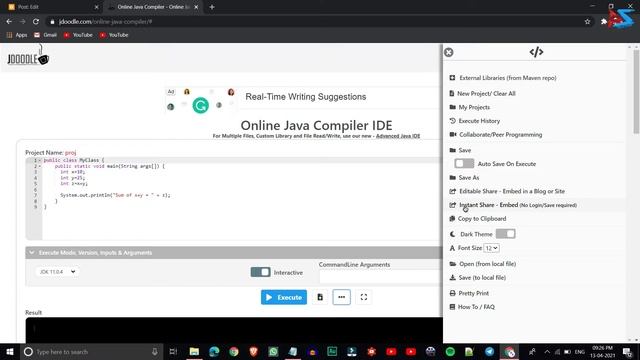
Task: Open the three-dots more options button
Action: click(342, 297)
